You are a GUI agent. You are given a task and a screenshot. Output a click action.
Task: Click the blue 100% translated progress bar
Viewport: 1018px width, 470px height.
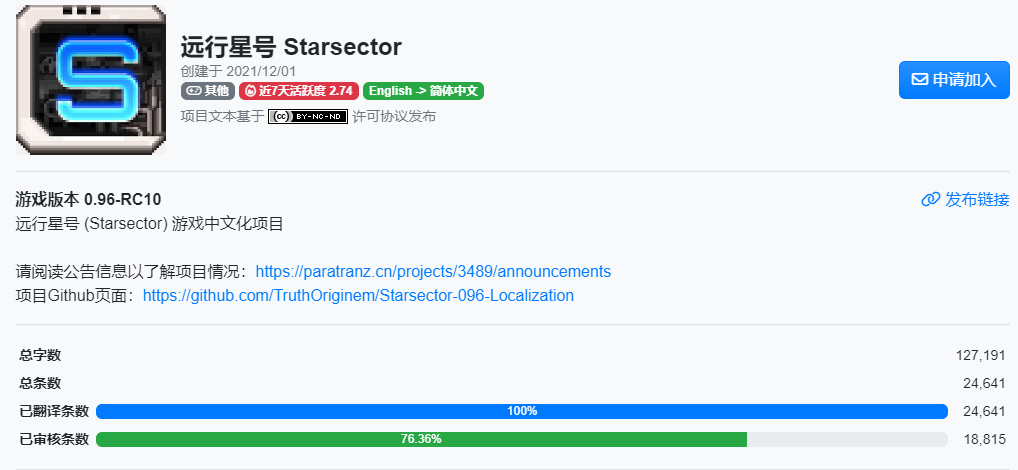[x=521, y=411]
